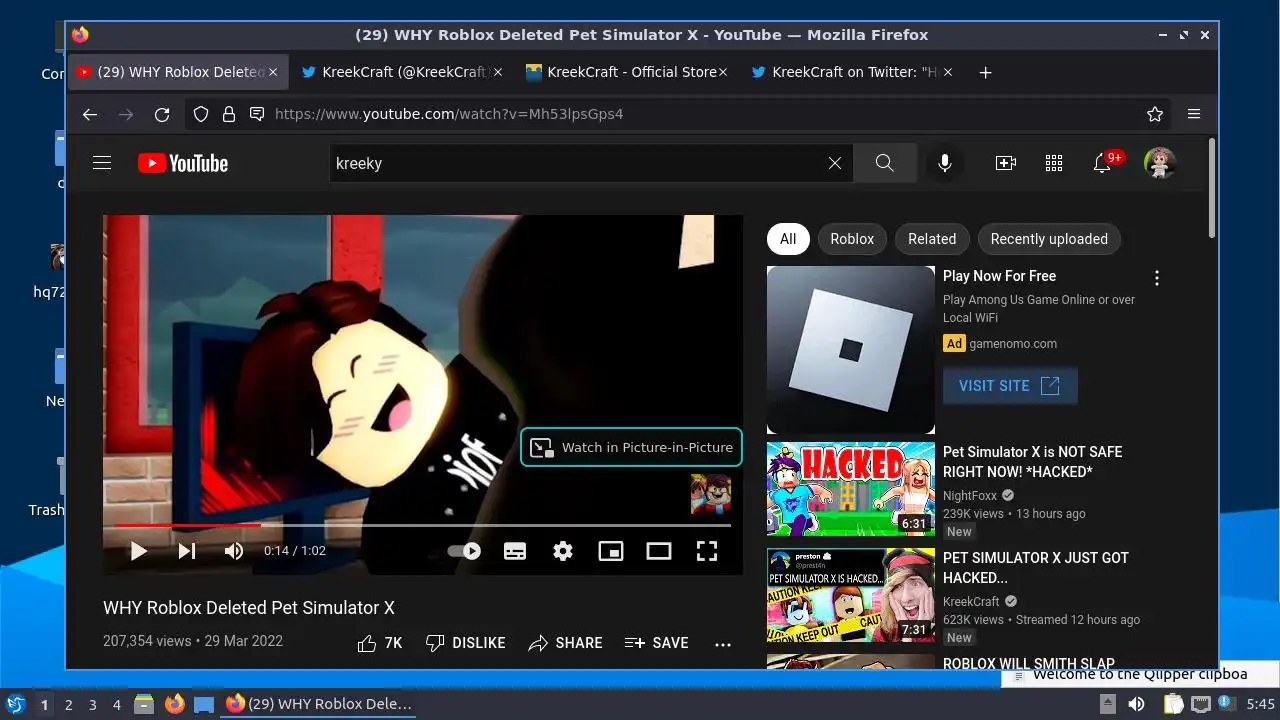Open the player settings gear
The width and height of the screenshot is (1280, 720).
[563, 551]
